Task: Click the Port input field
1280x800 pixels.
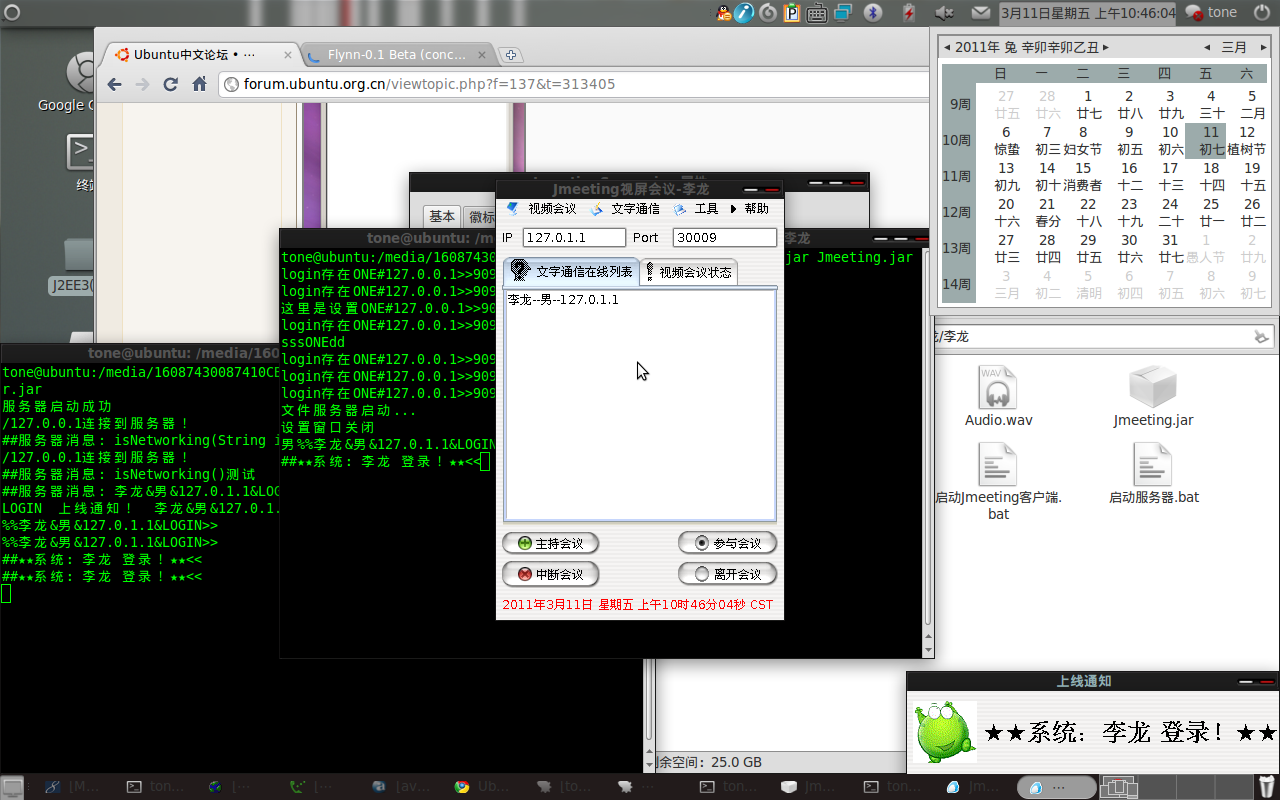Action: 724,237
